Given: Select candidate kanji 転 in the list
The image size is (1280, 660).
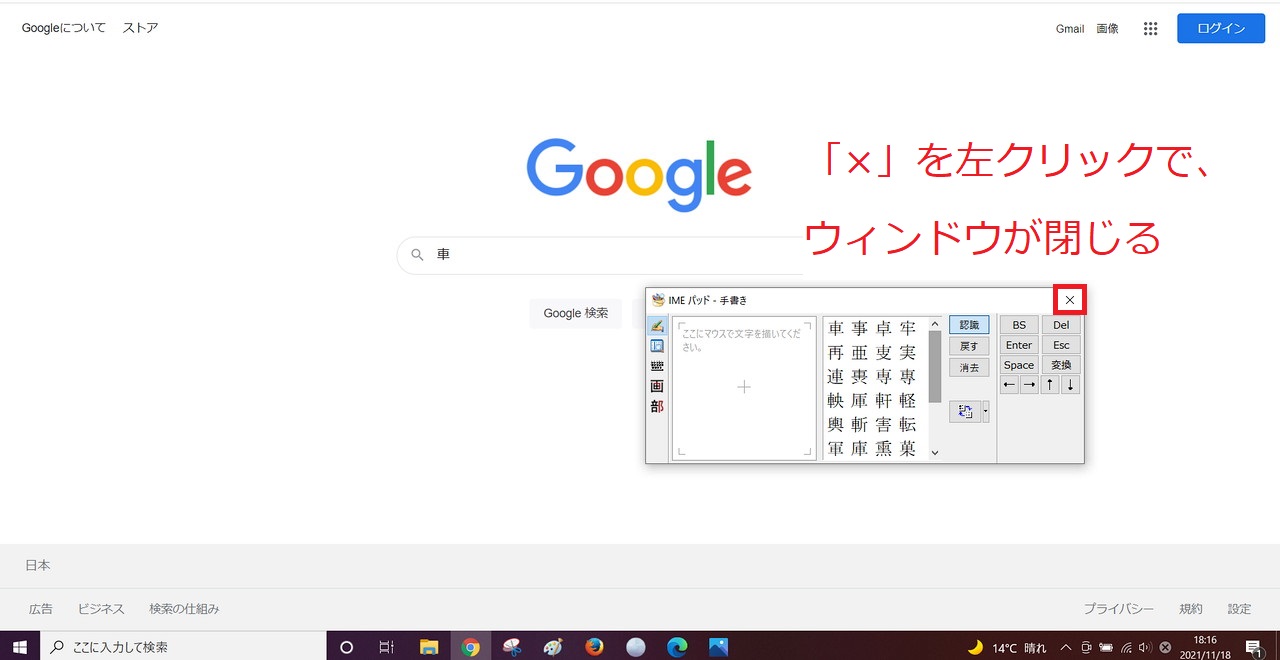Looking at the screenshot, I should pyautogui.click(x=908, y=425).
